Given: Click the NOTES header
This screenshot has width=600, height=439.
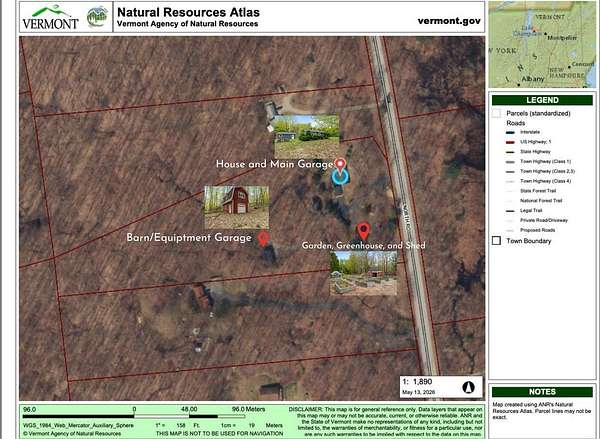Looking at the screenshot, I should click(x=542, y=392).
